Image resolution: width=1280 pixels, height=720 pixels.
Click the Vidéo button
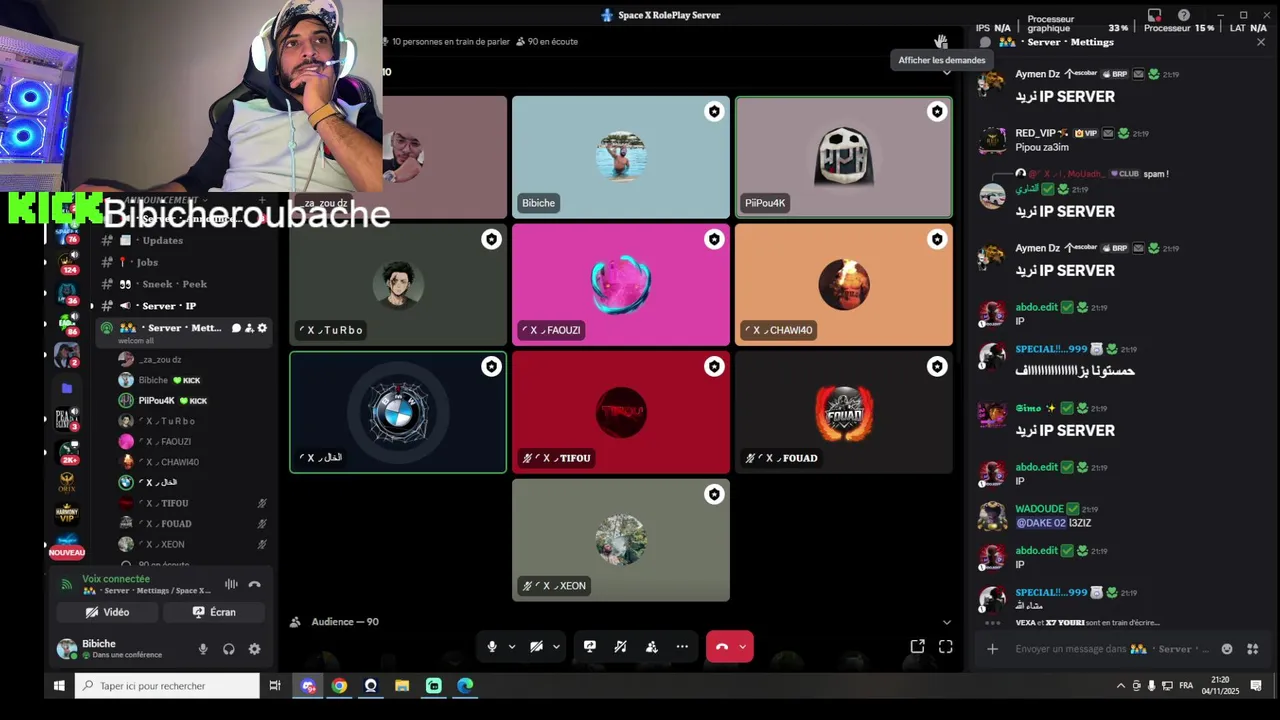107,612
